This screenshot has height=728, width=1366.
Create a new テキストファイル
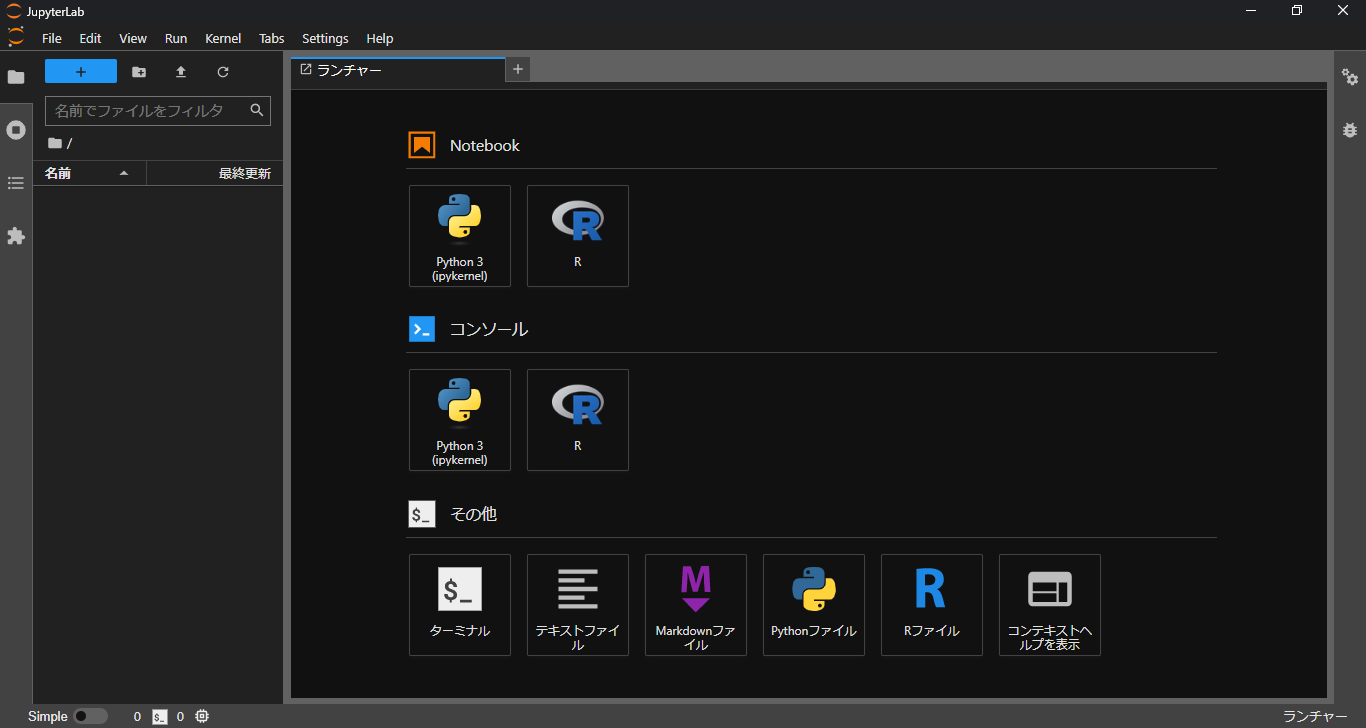pyautogui.click(x=578, y=605)
